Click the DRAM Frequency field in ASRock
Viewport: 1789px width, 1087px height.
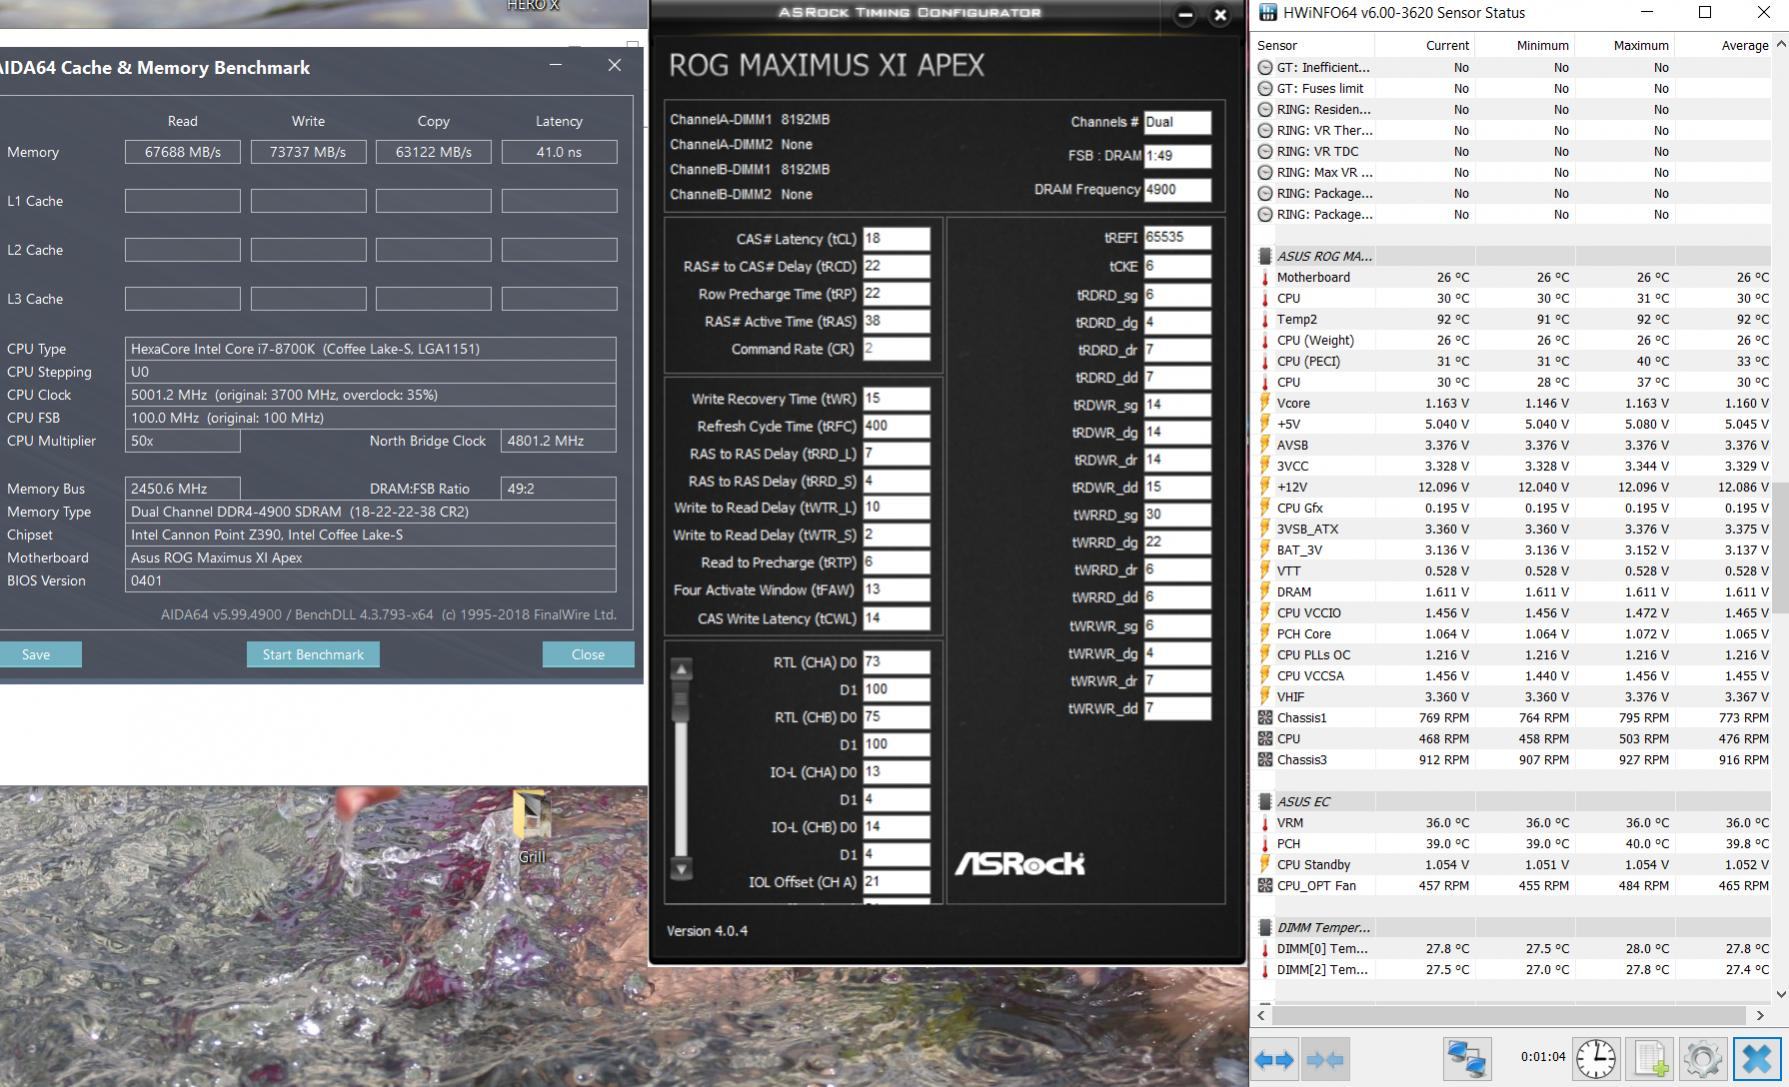[1177, 189]
